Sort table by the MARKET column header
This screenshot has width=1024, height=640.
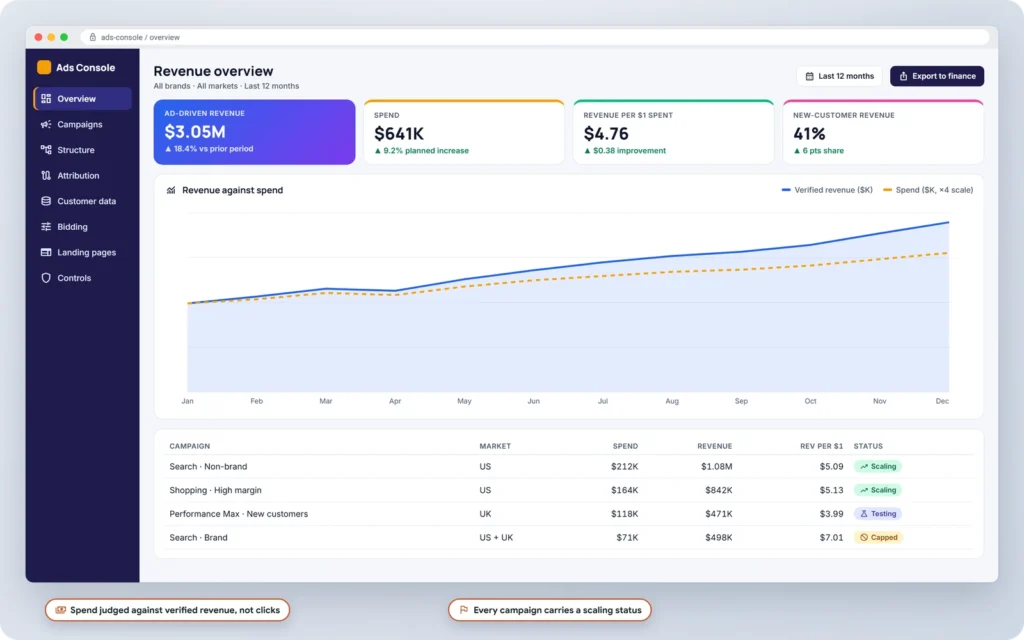click(x=495, y=446)
